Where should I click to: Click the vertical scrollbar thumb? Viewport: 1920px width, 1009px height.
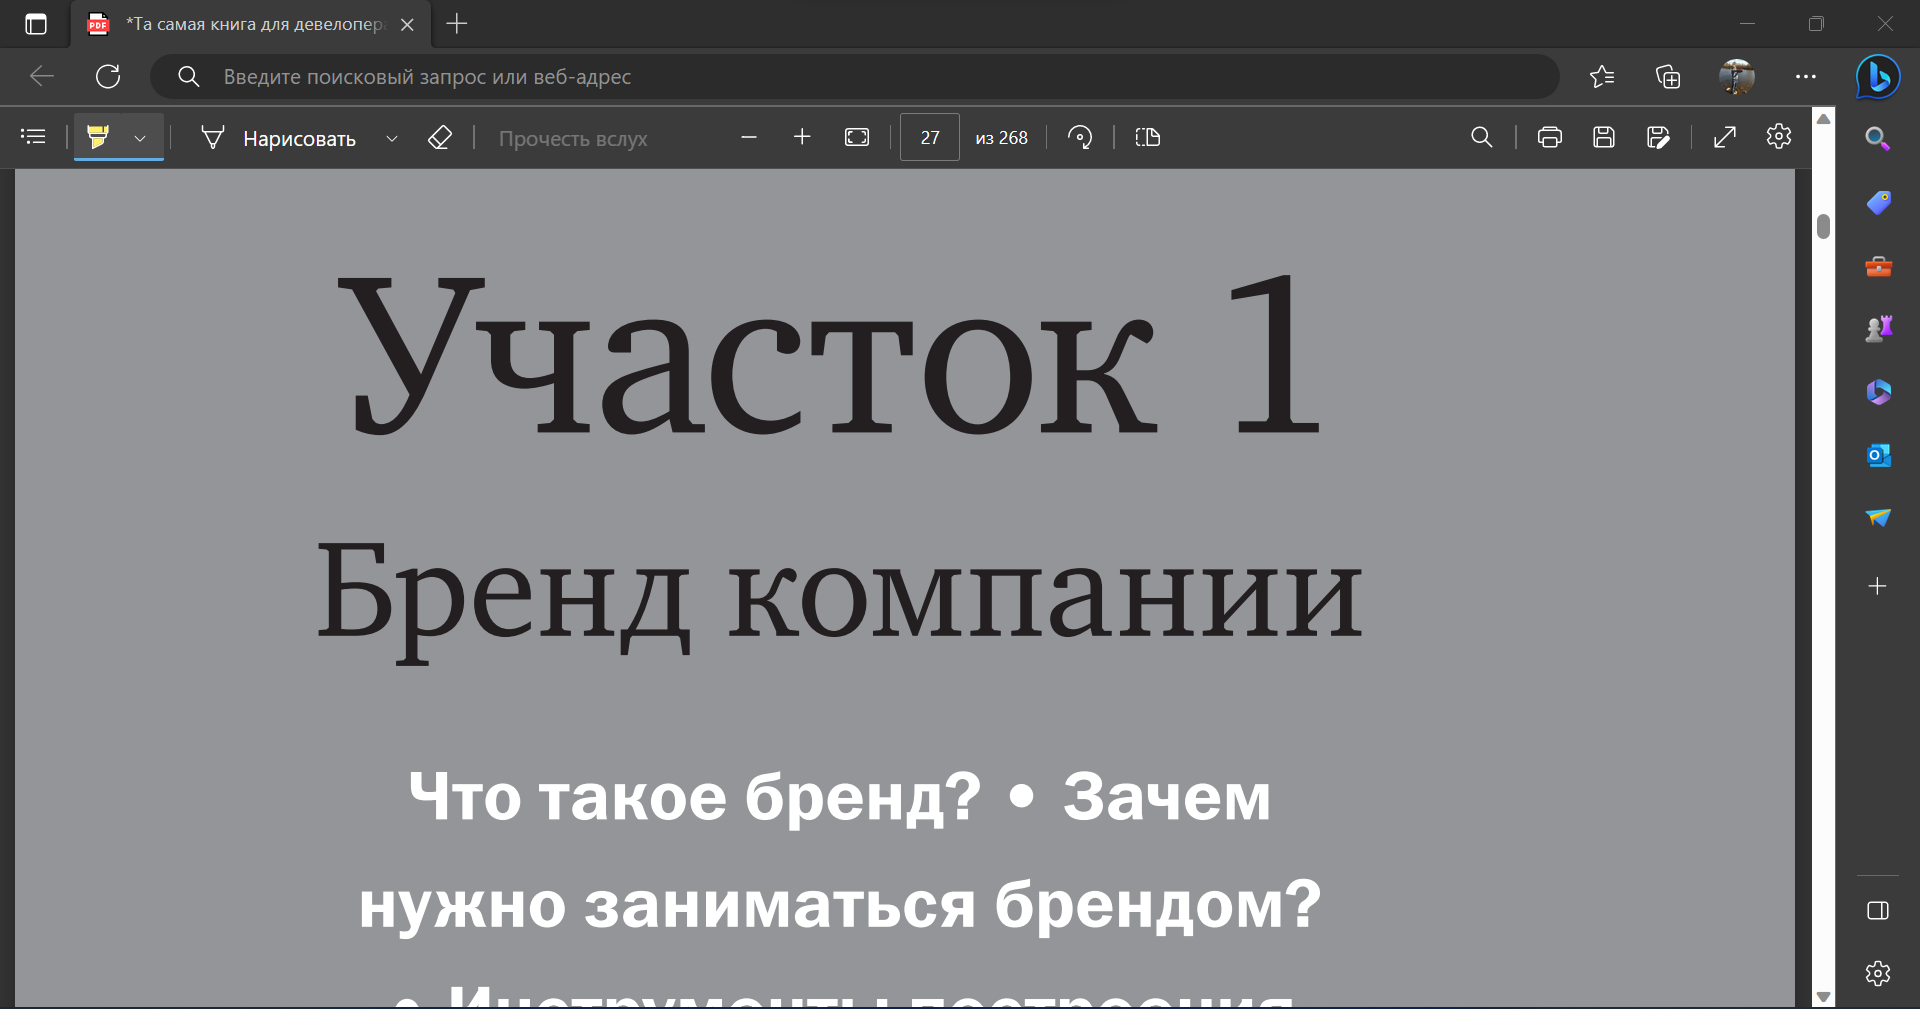1823,226
